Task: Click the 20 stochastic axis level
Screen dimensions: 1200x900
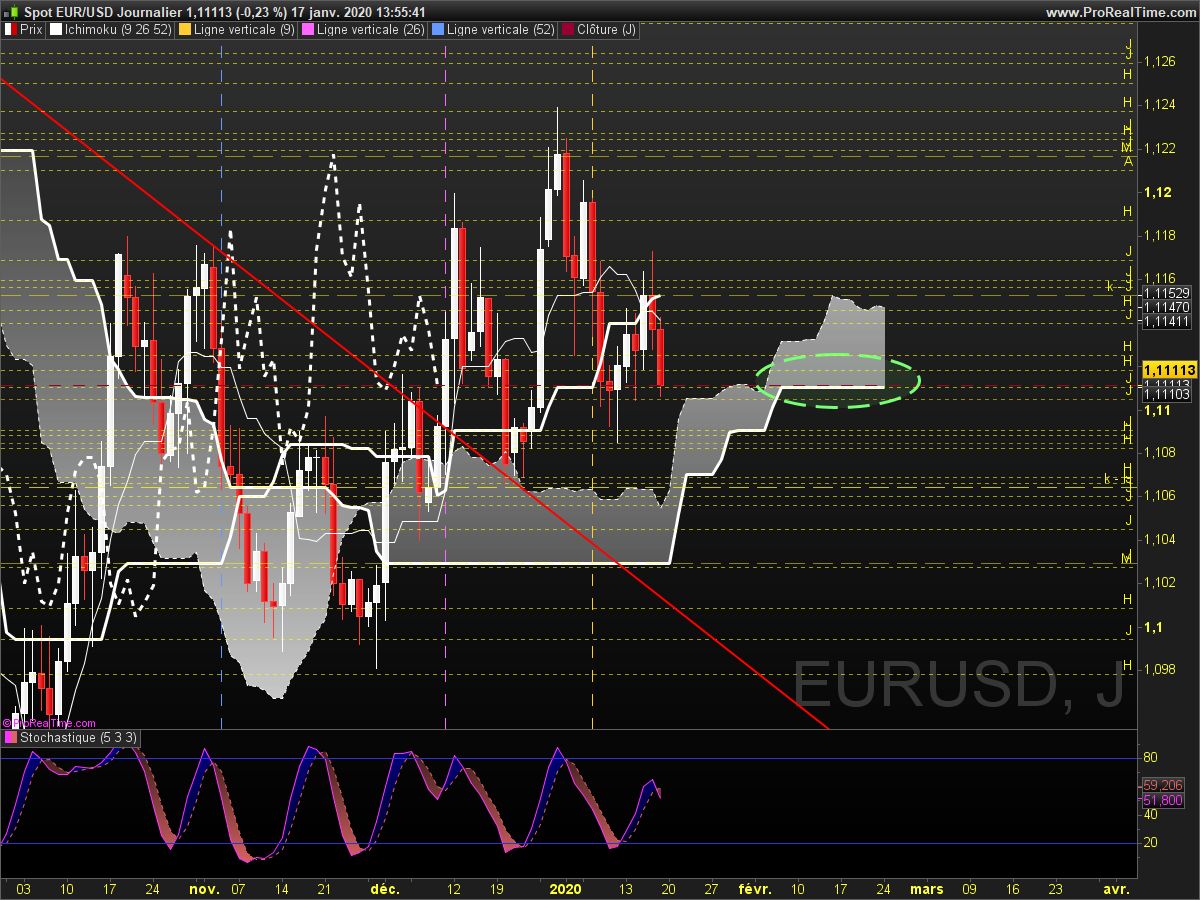Action: click(x=1151, y=843)
